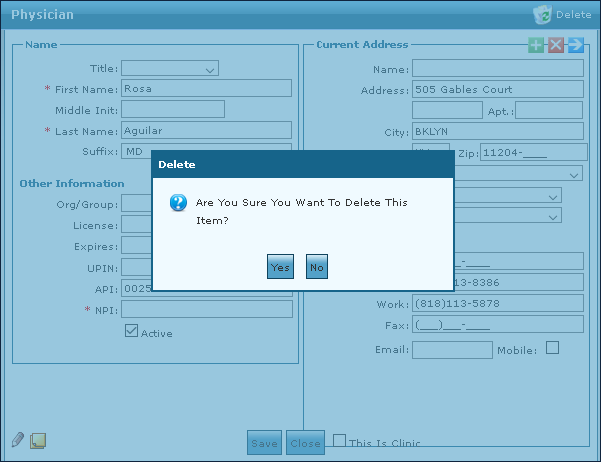Click the recycle bin Delete icon

pos(543,14)
